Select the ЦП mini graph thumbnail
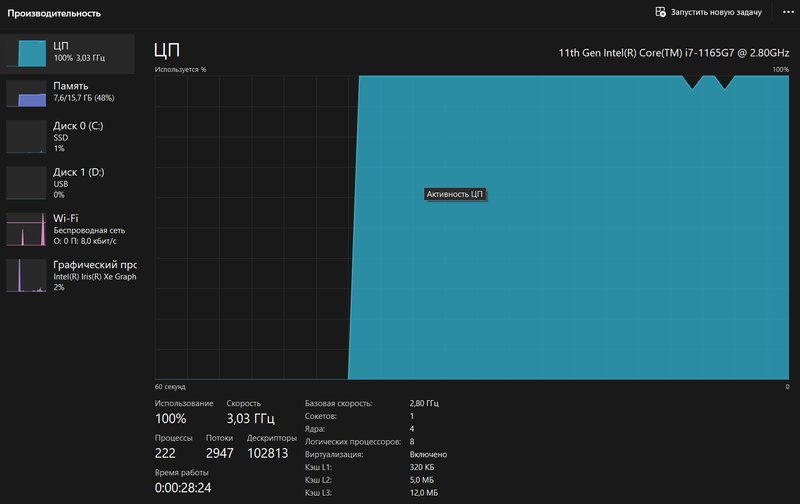 pos(26,53)
